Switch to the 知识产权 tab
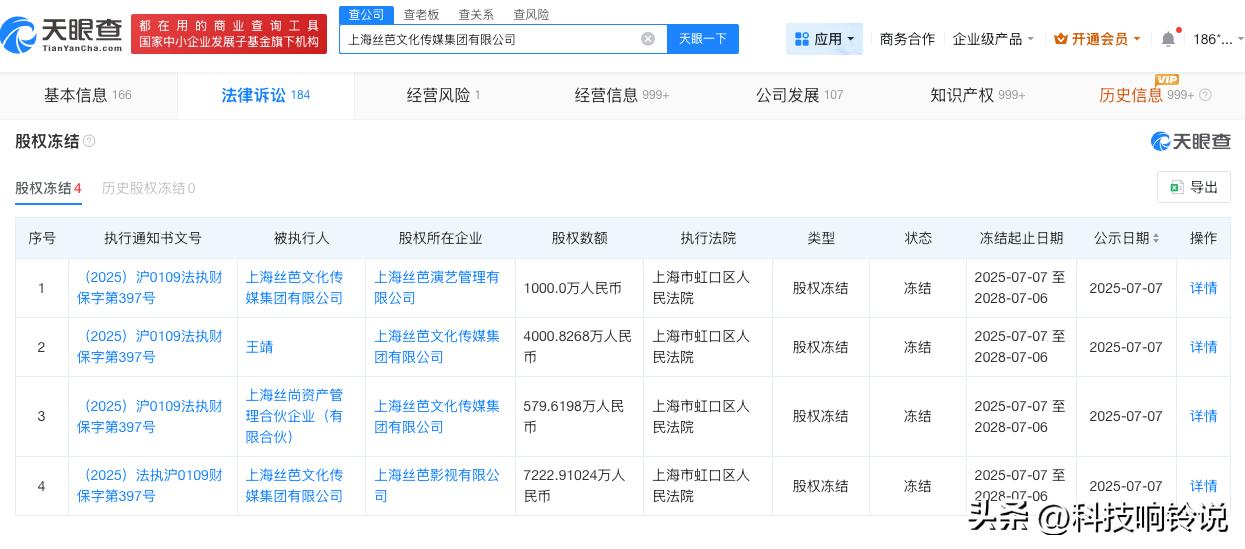This screenshot has width=1245, height=549. coord(977,95)
